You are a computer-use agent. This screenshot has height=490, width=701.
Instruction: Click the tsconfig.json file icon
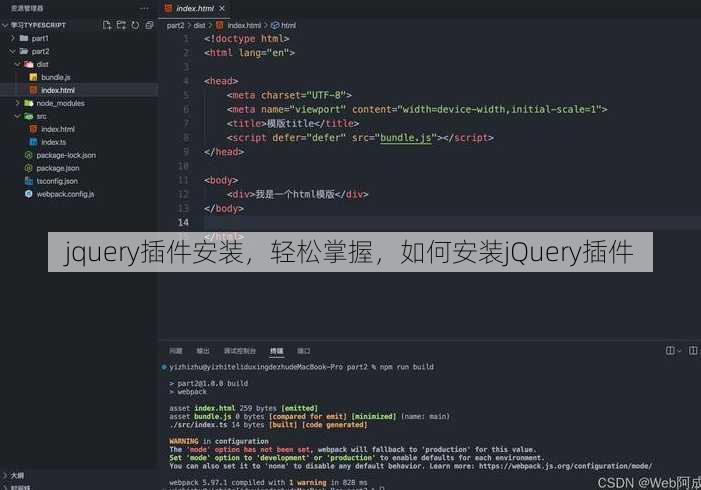tap(29, 181)
